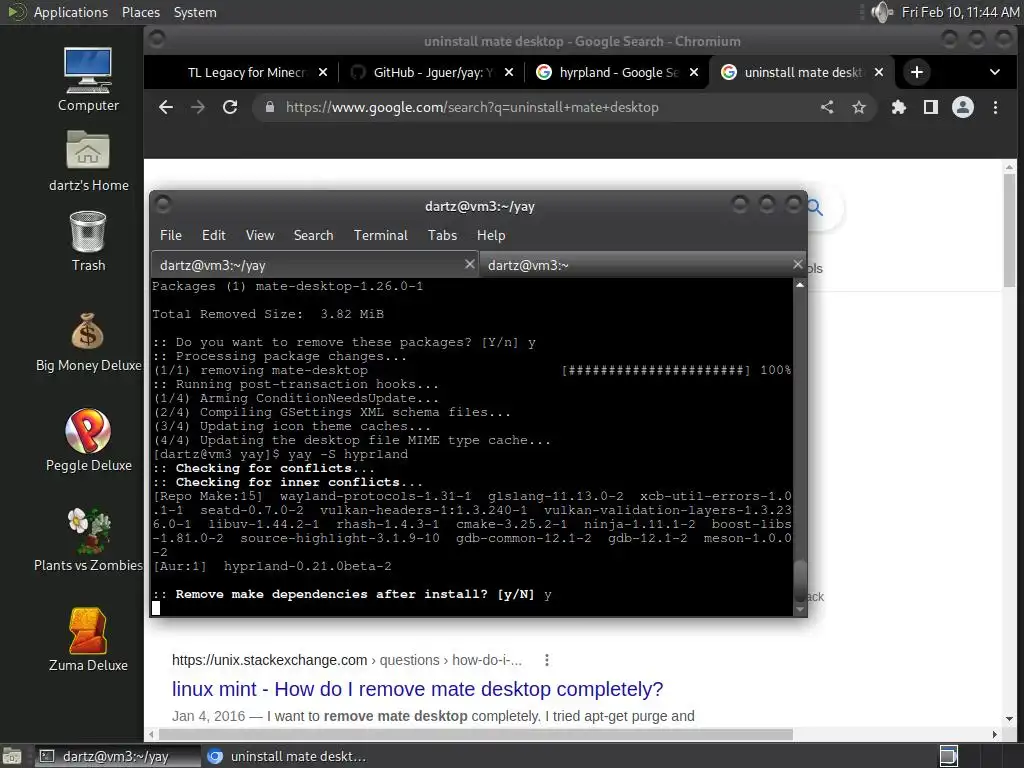Open Chromium extensions puzzle icon

tap(899, 107)
